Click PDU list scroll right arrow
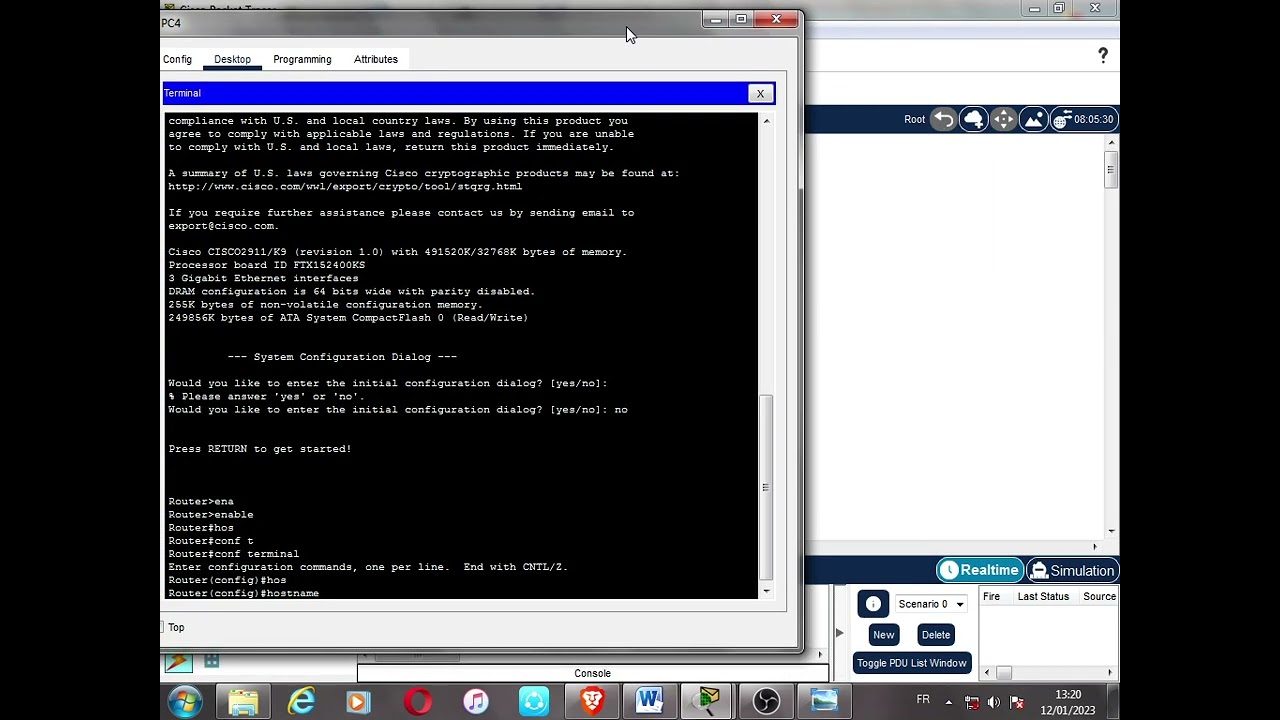The image size is (1280, 720). point(1110,673)
